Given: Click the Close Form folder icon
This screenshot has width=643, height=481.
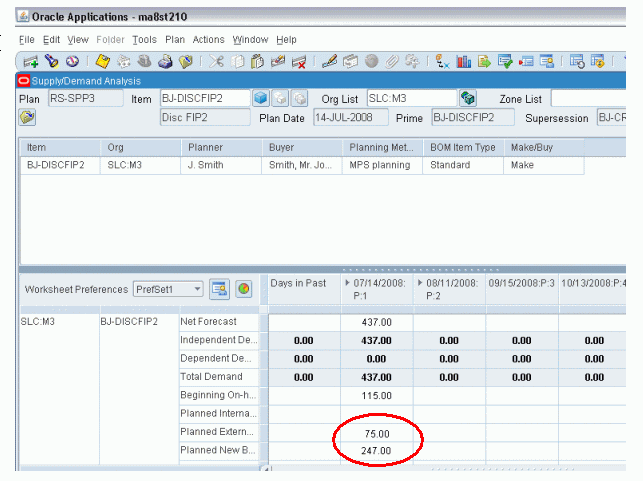Looking at the screenshot, I should click(x=186, y=62).
